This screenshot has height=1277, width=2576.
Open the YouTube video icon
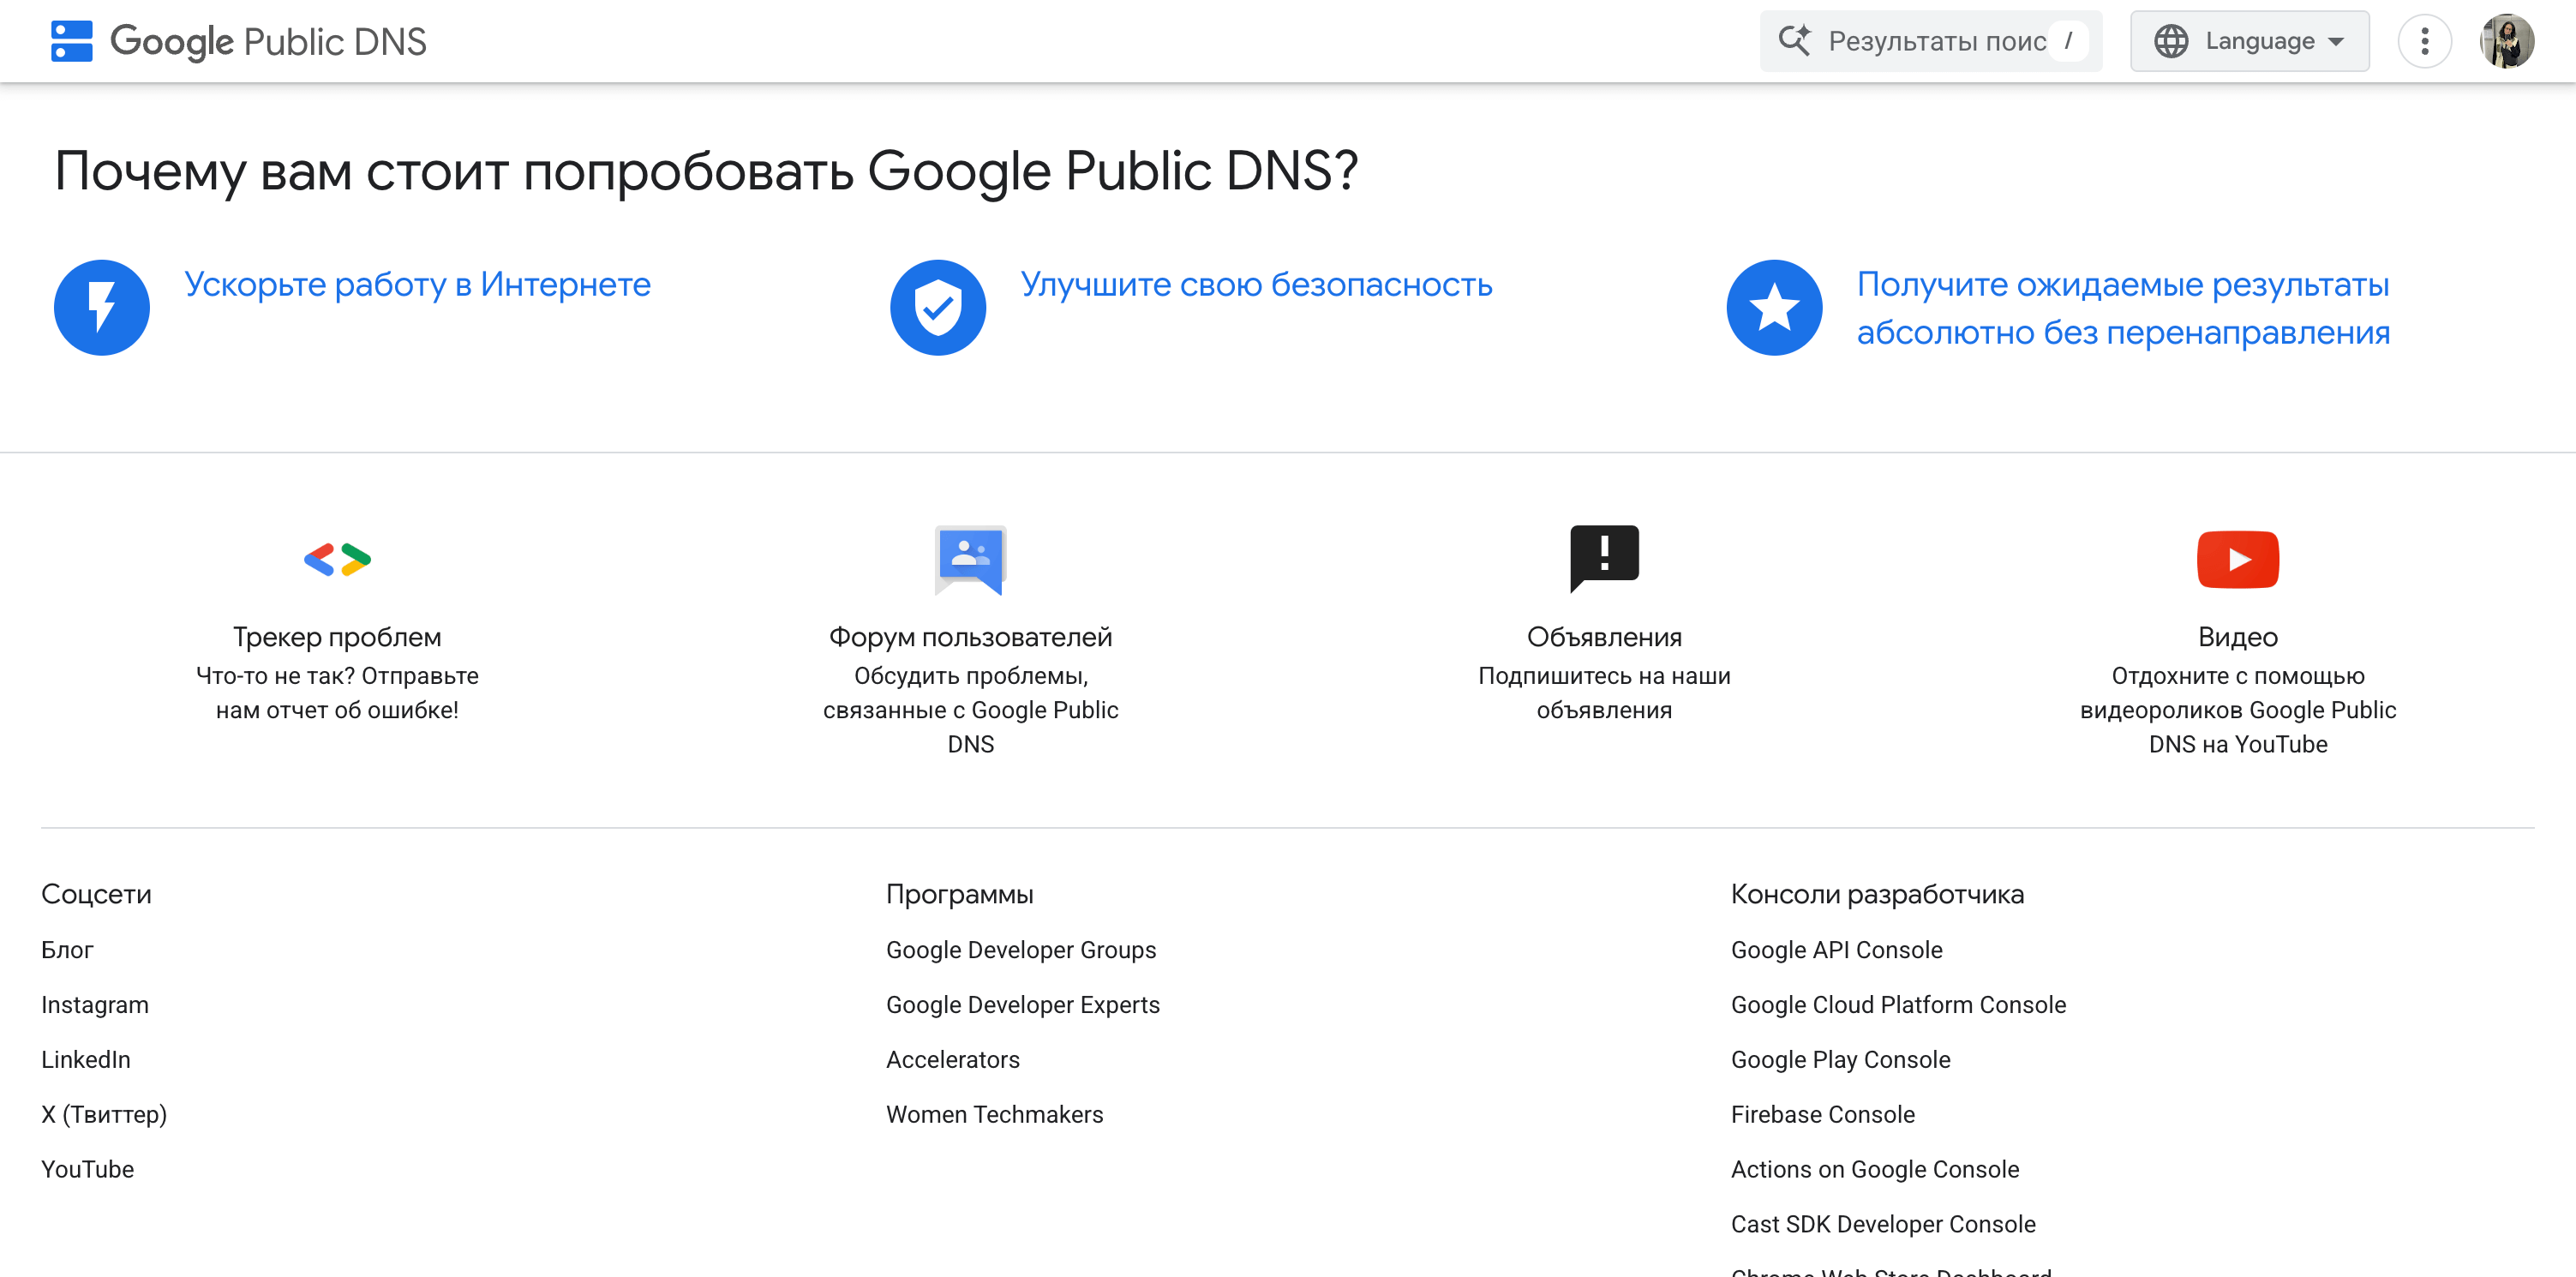(2238, 558)
